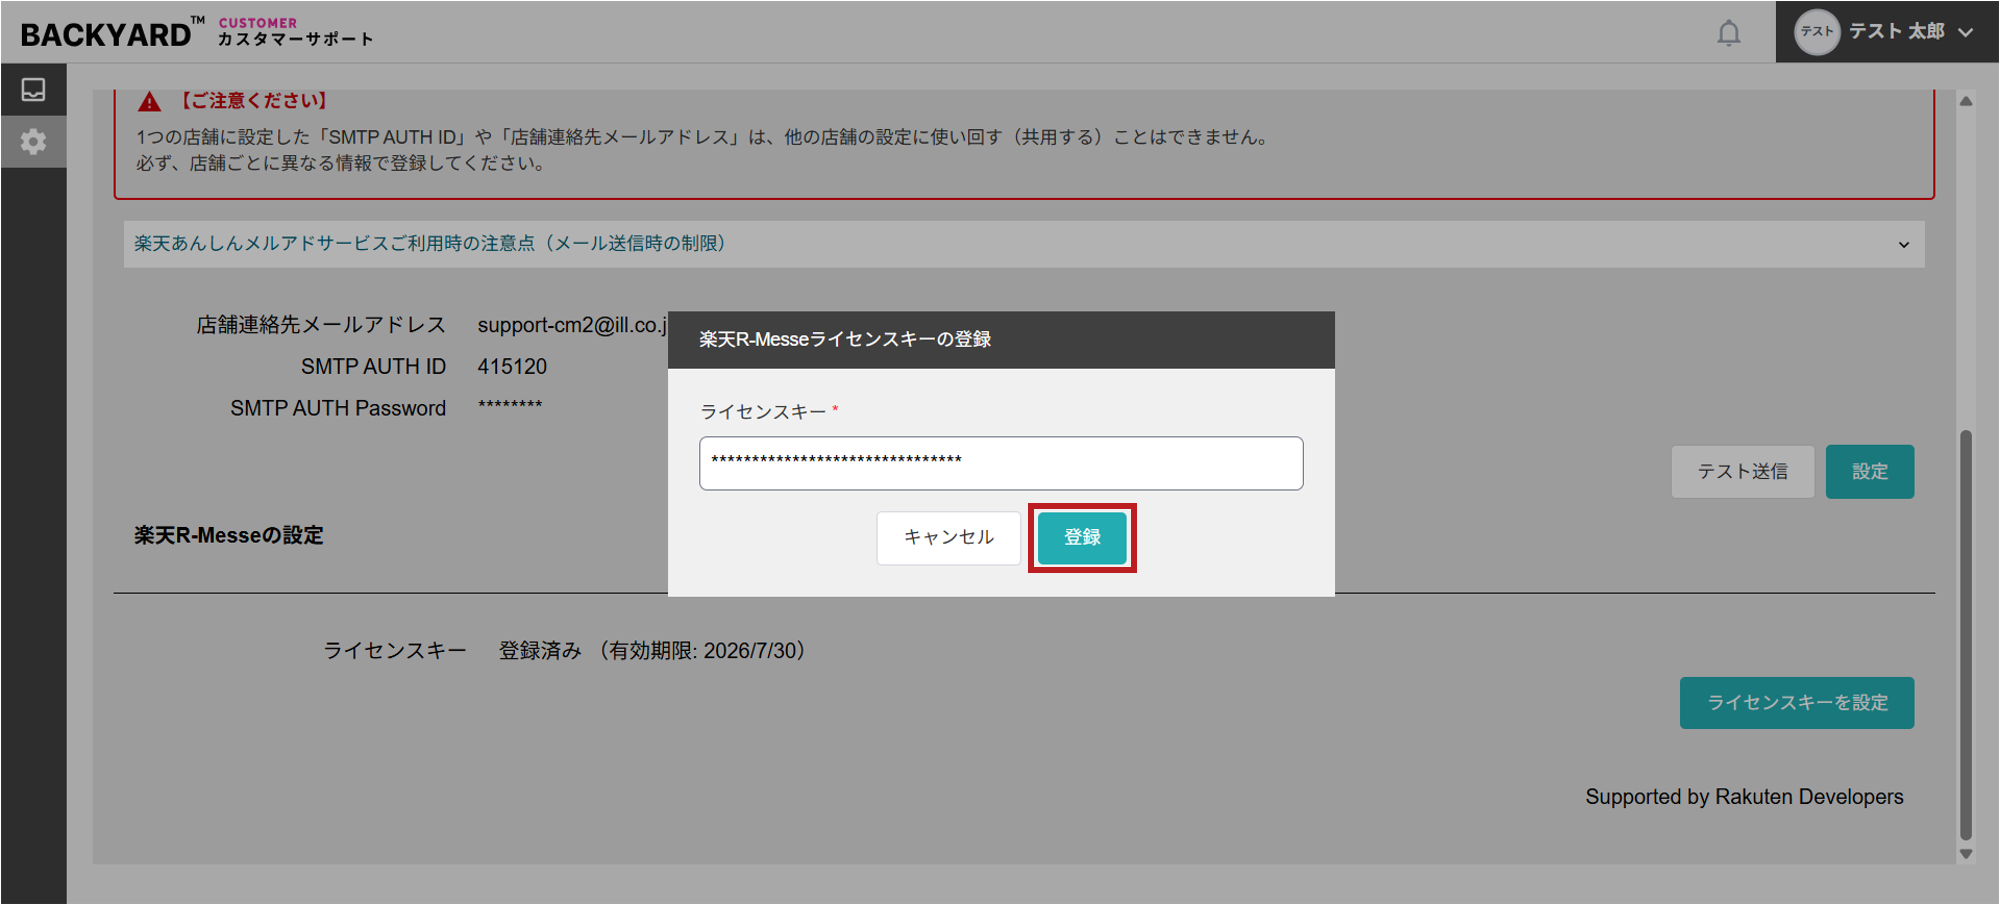Click the 設定 button for SMTP
Image resolution: width=2000 pixels, height=905 pixels.
coord(1869,471)
